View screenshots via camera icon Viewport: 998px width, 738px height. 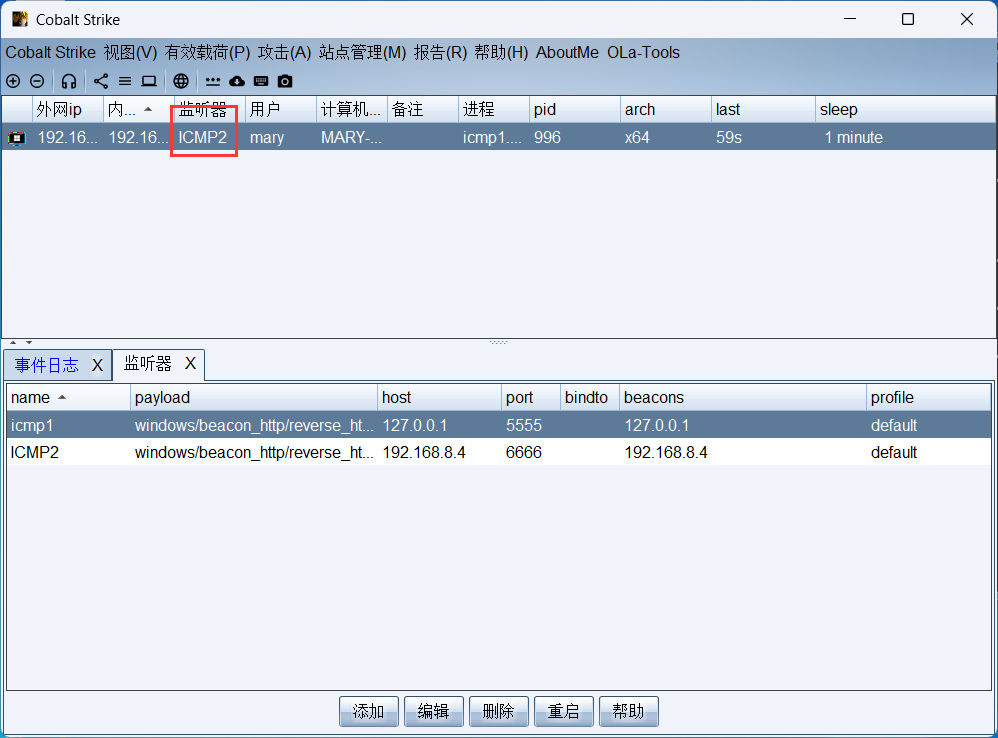coord(285,81)
